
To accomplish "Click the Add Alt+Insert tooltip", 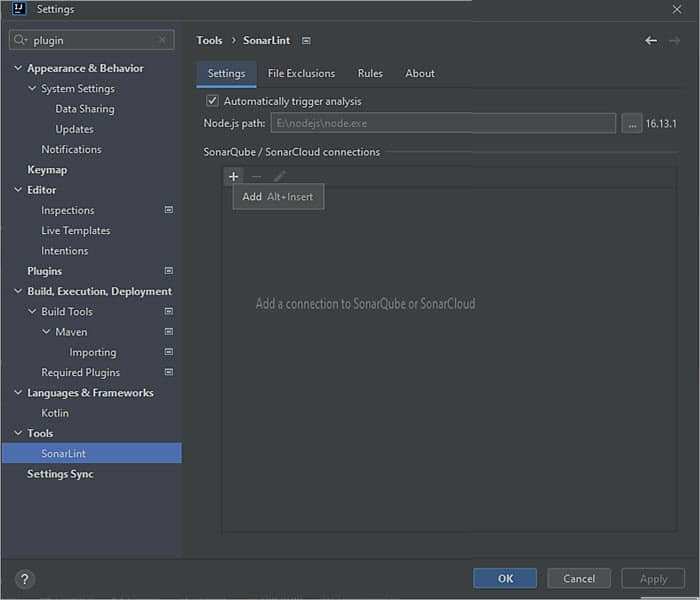I will coord(278,197).
